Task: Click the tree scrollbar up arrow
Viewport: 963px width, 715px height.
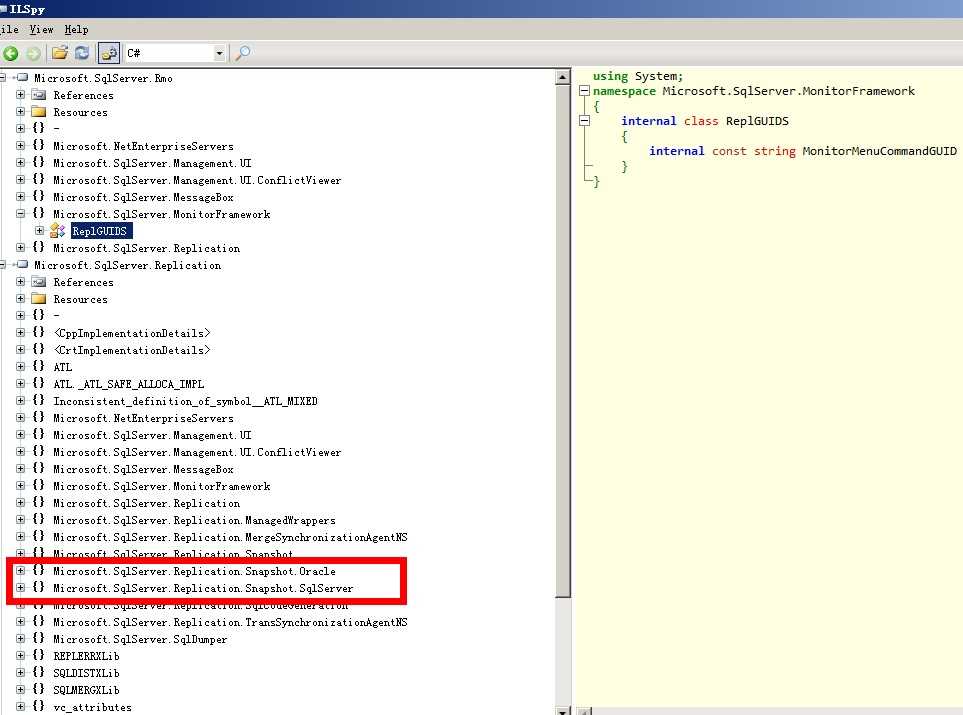Action: click(x=563, y=77)
